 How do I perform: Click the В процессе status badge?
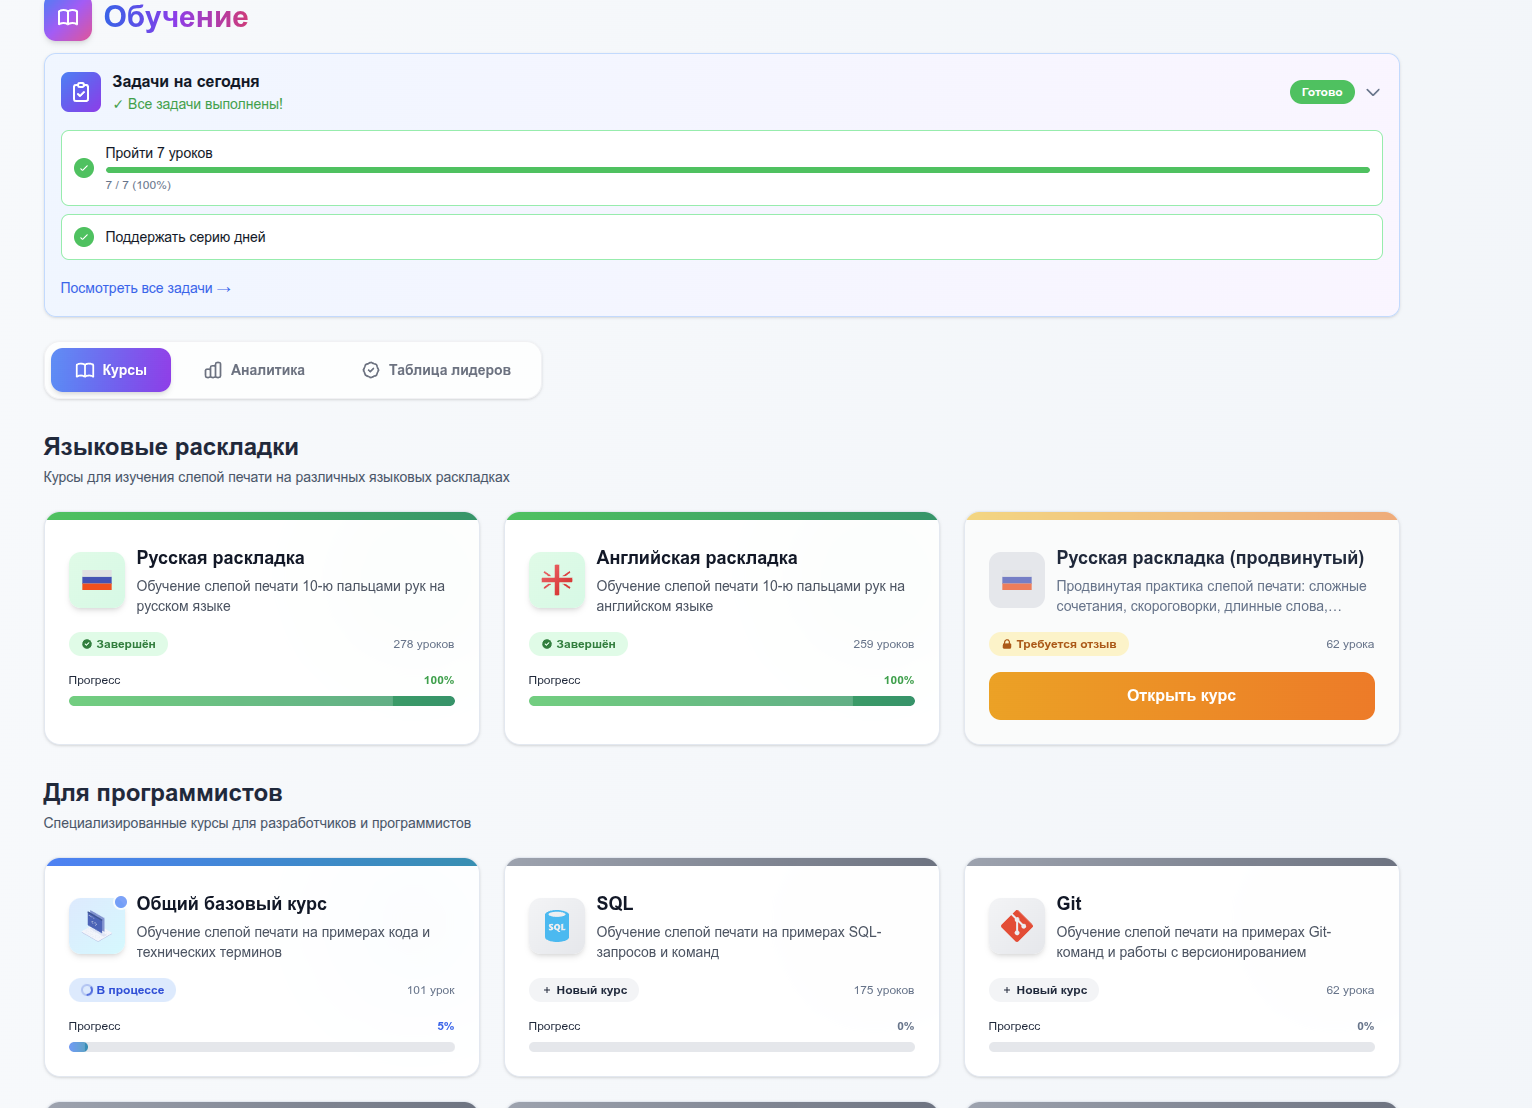tap(122, 990)
